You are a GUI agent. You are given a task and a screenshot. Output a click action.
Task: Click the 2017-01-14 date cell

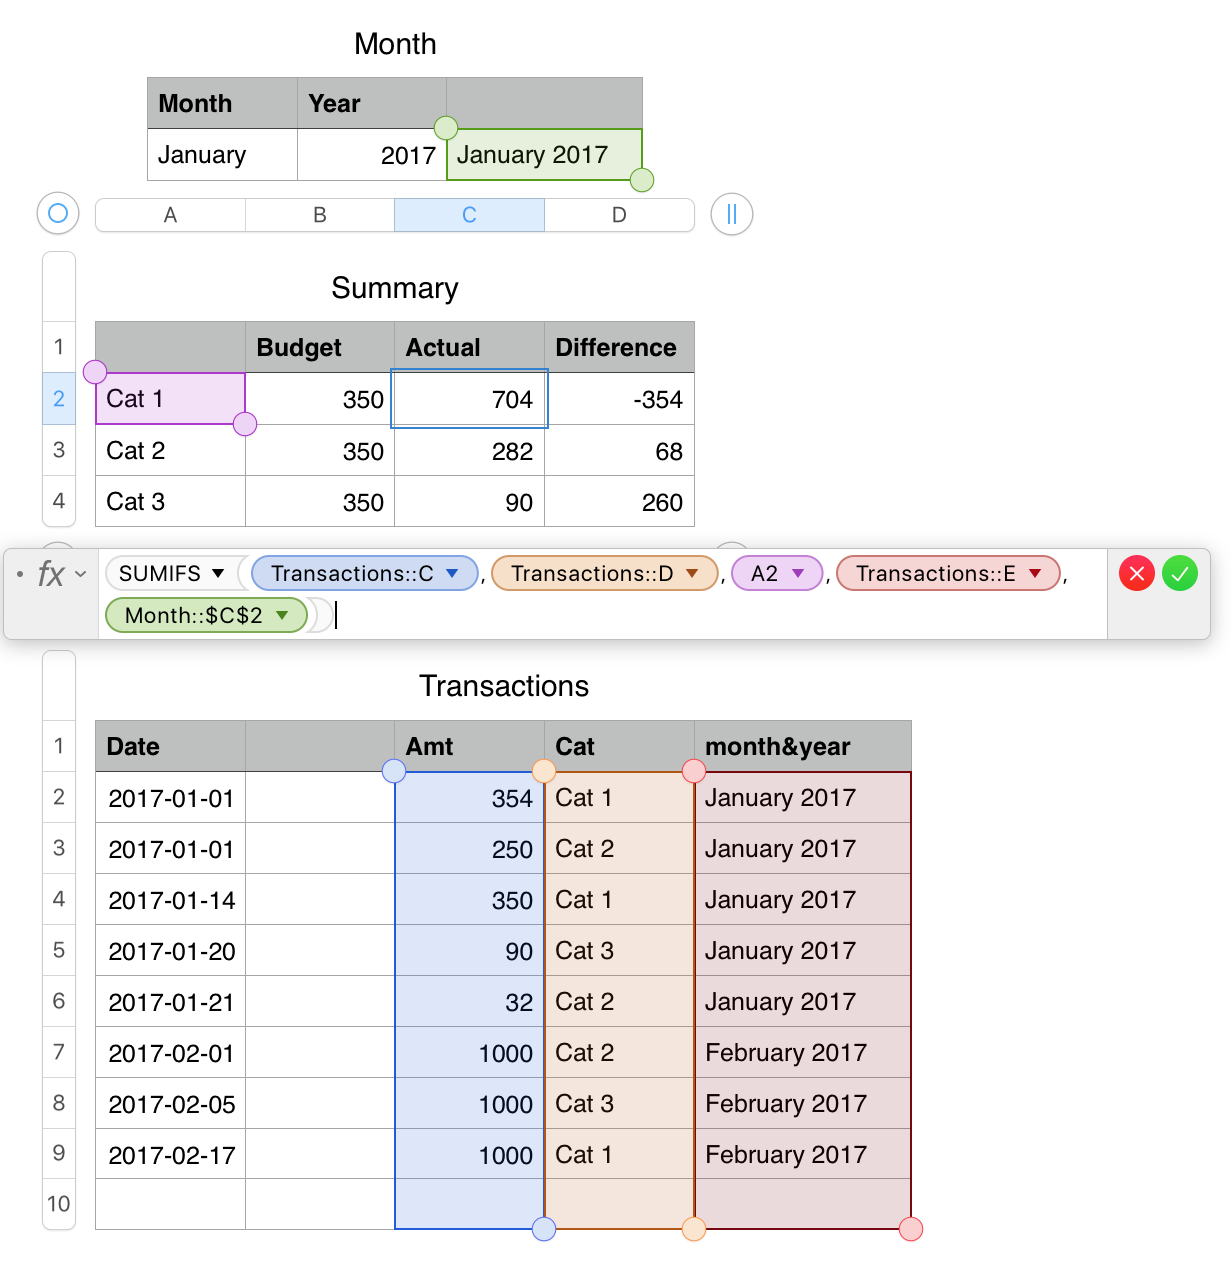coord(170,900)
